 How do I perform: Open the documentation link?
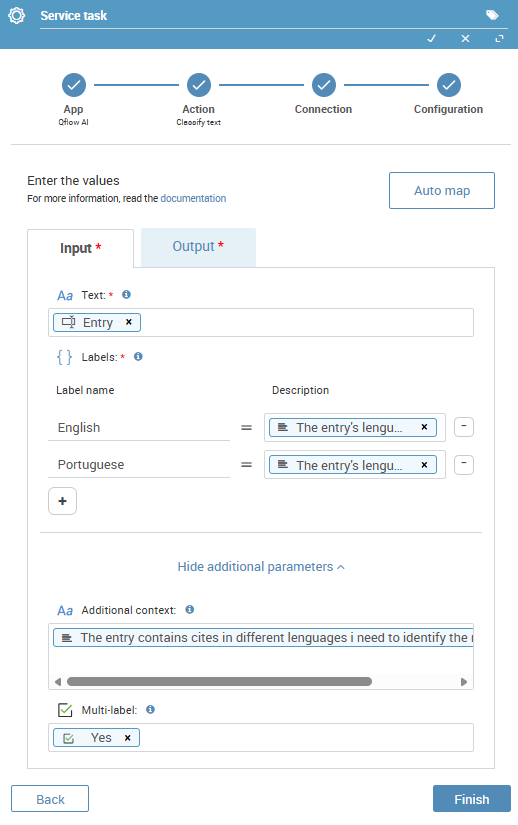(193, 198)
